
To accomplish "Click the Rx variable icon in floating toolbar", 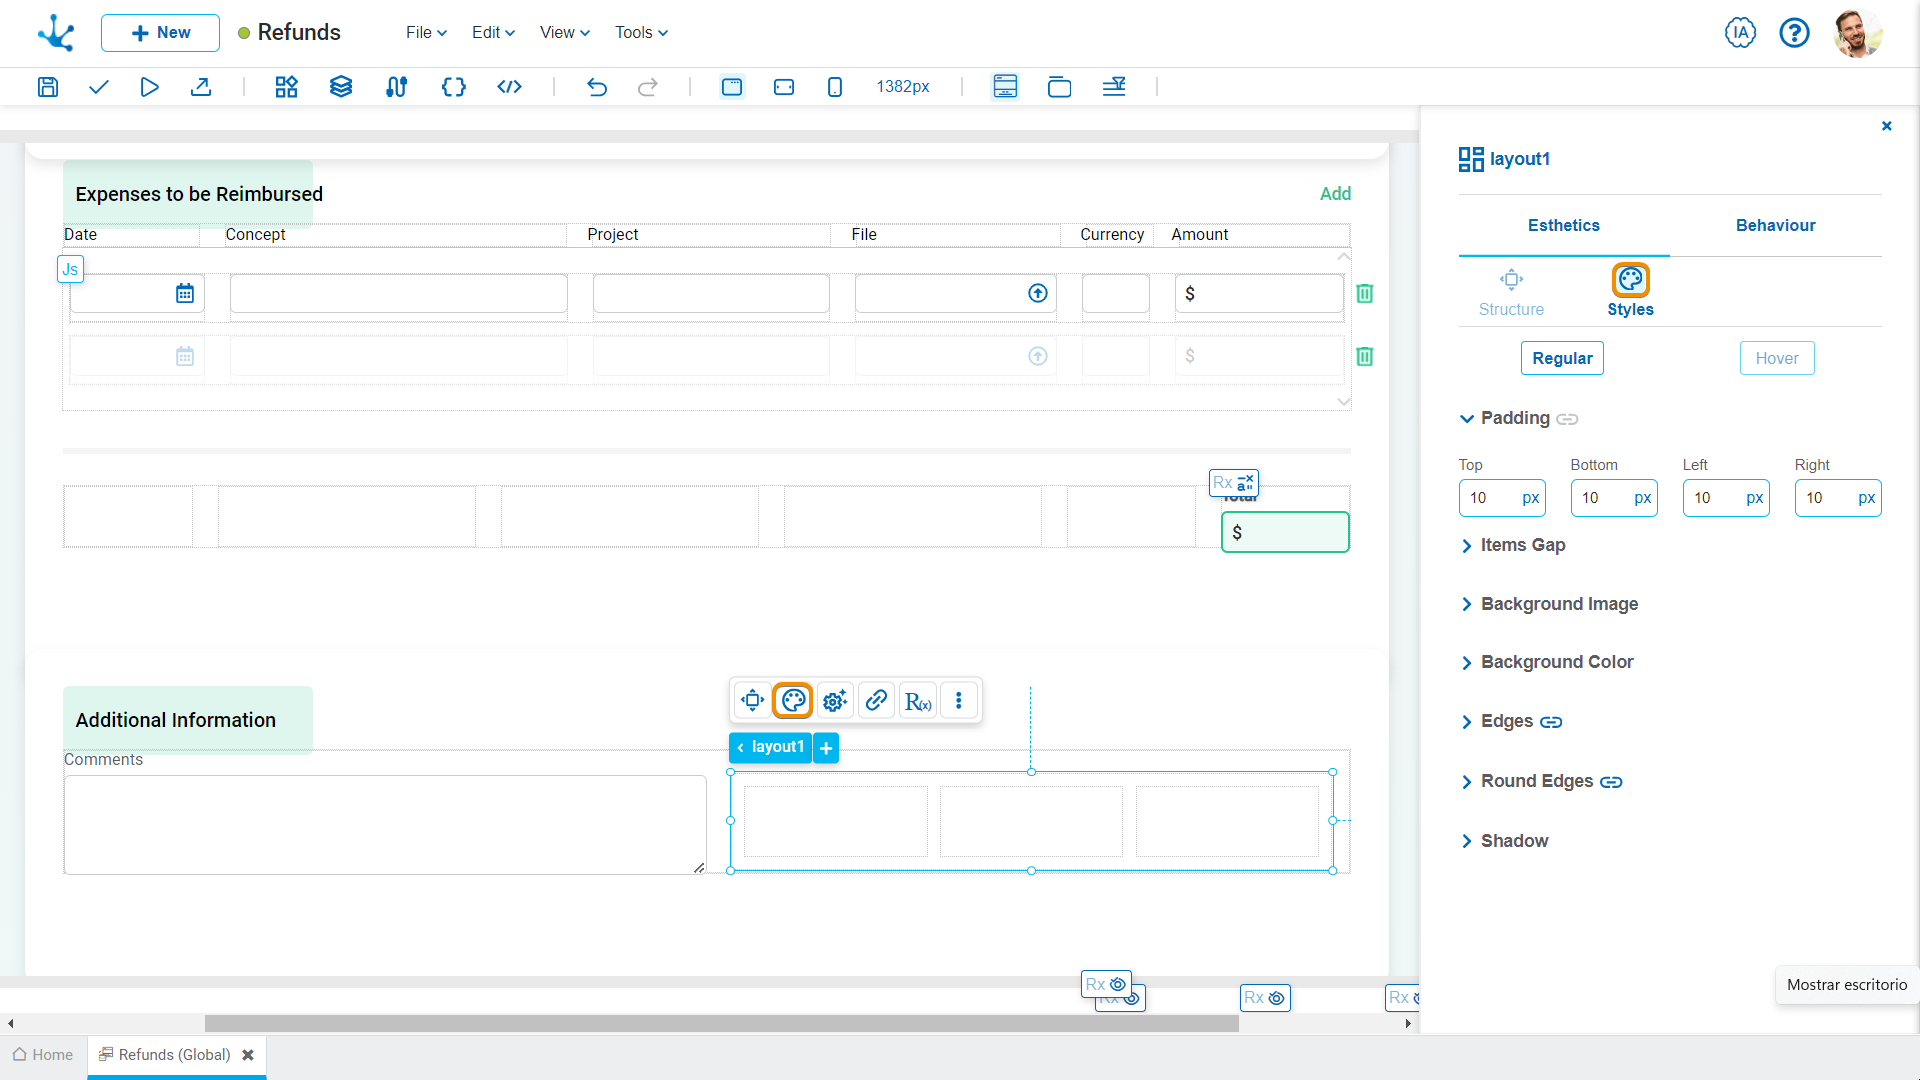I will [x=918, y=700].
